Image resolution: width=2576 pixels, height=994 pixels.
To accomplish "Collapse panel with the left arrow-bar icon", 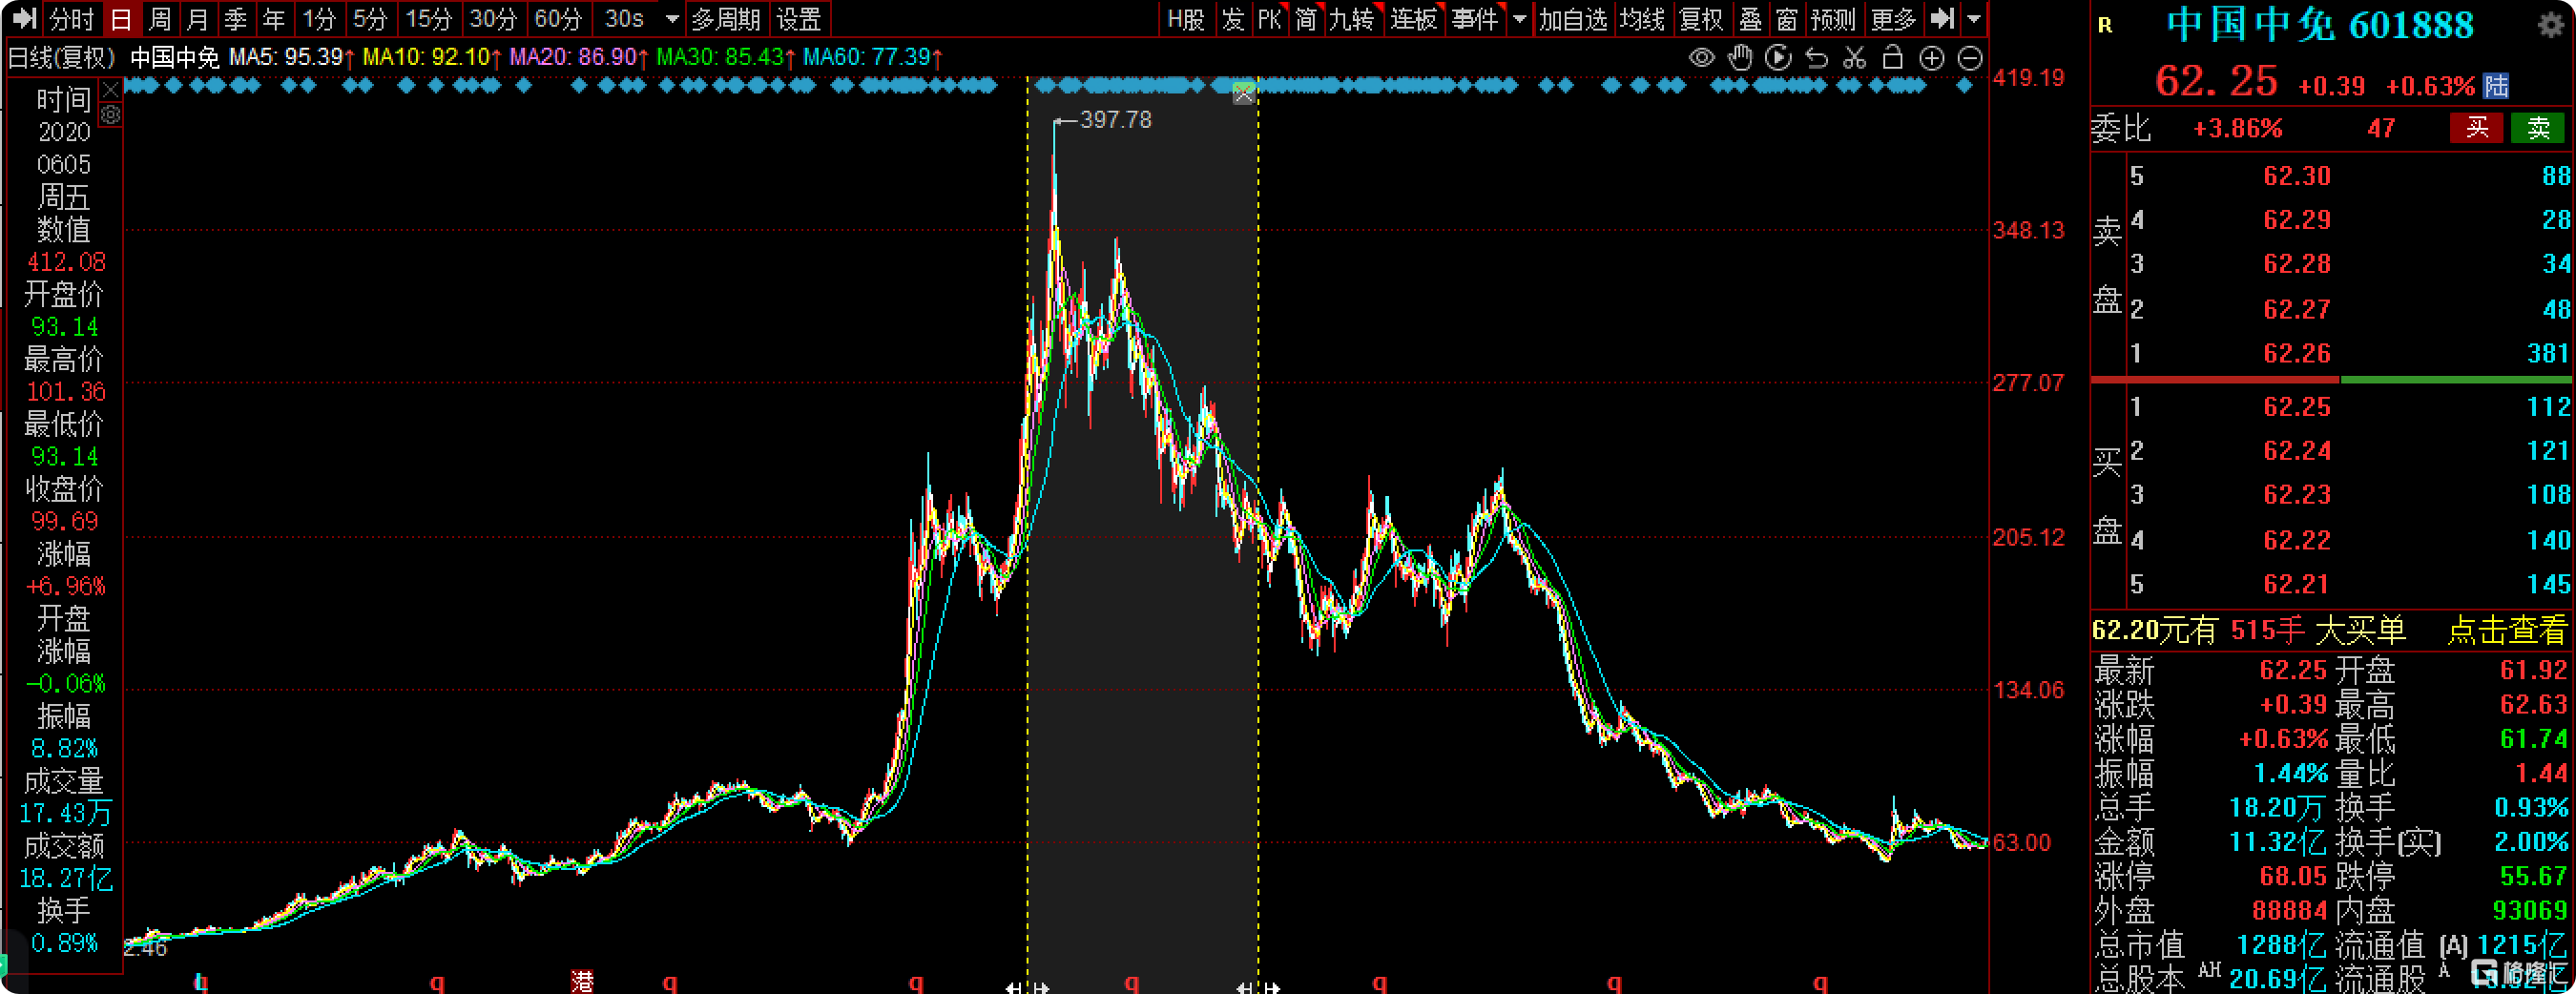I will (x=24, y=18).
